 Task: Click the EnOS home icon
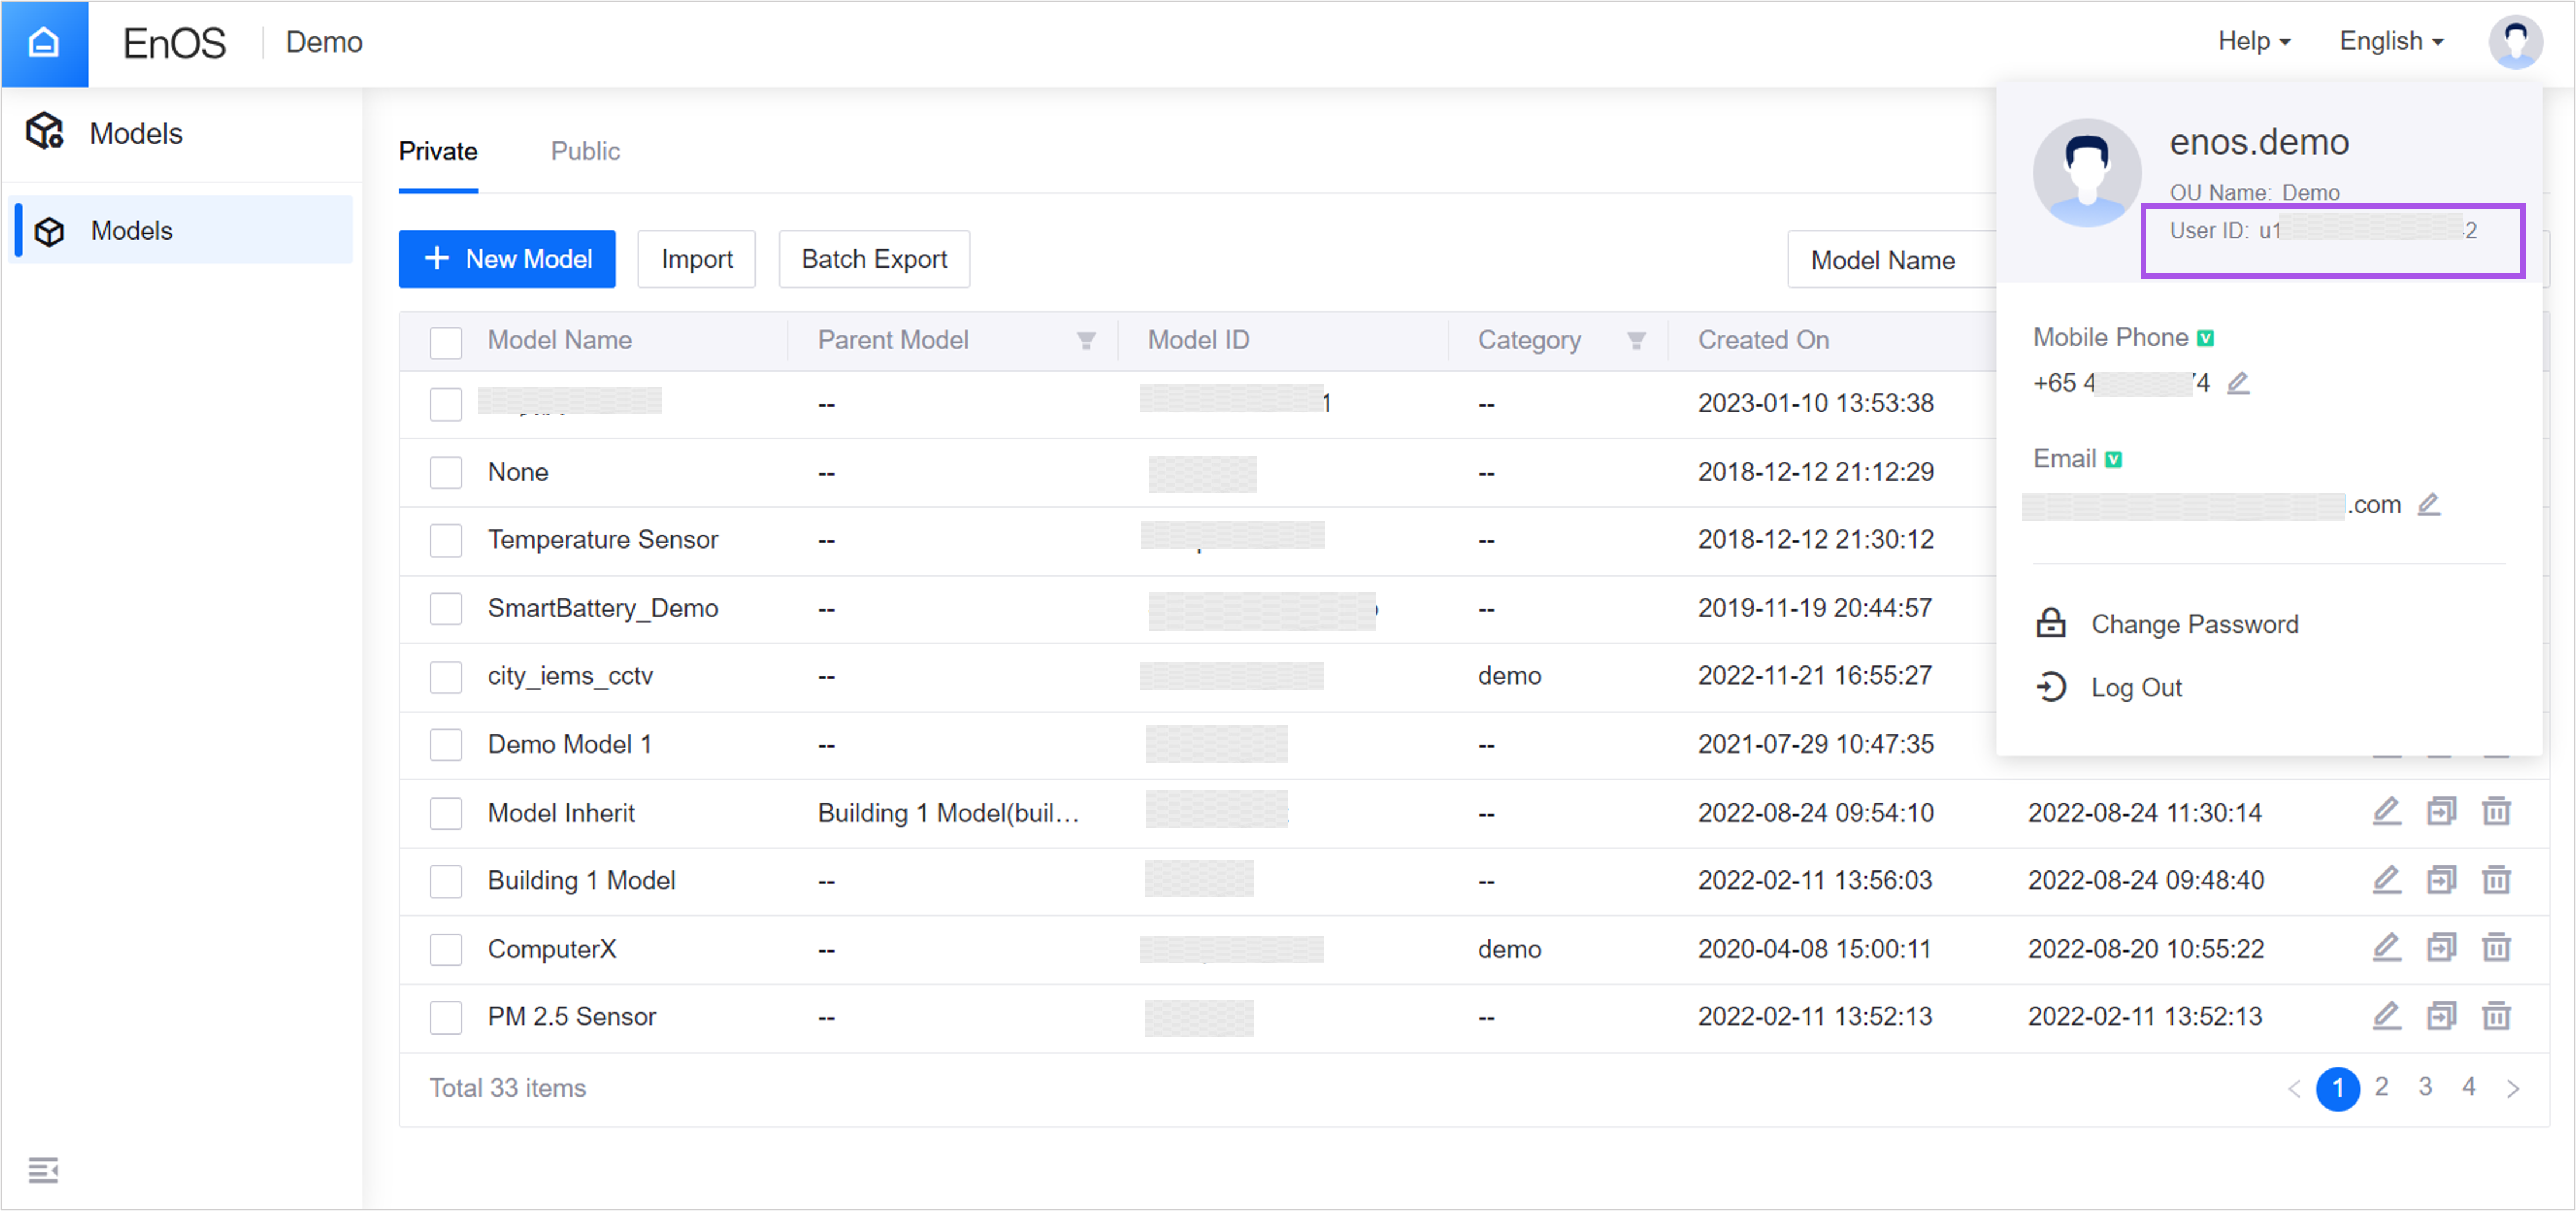pos(44,43)
